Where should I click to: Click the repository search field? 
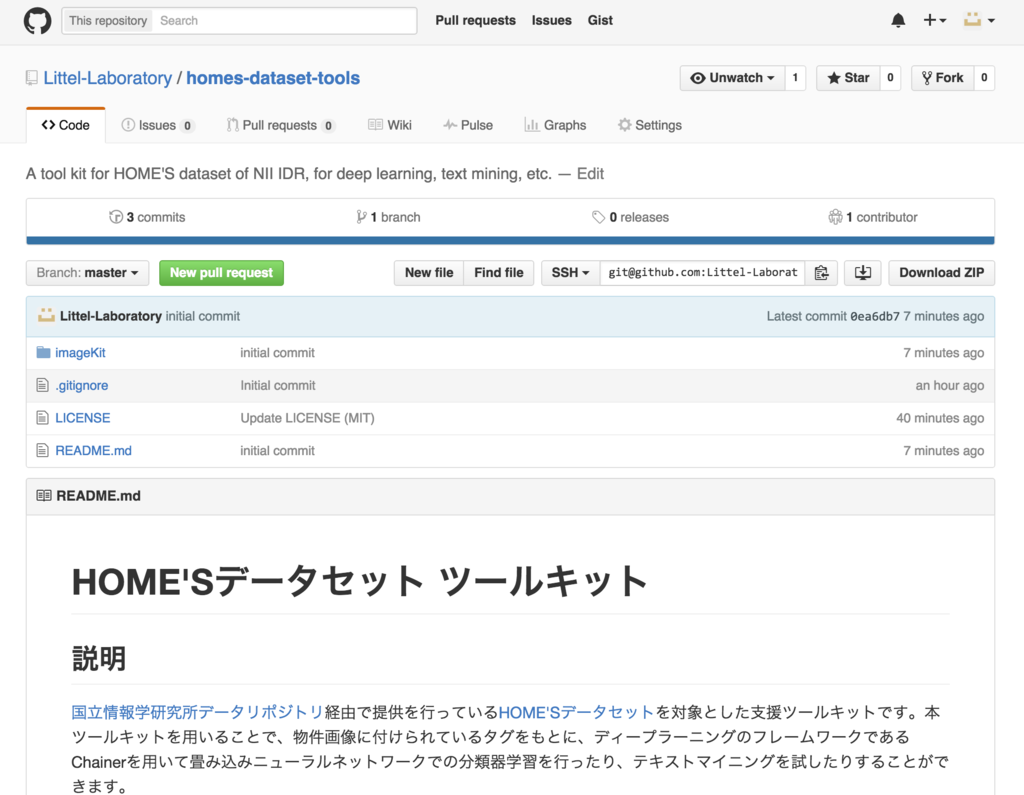(284, 21)
